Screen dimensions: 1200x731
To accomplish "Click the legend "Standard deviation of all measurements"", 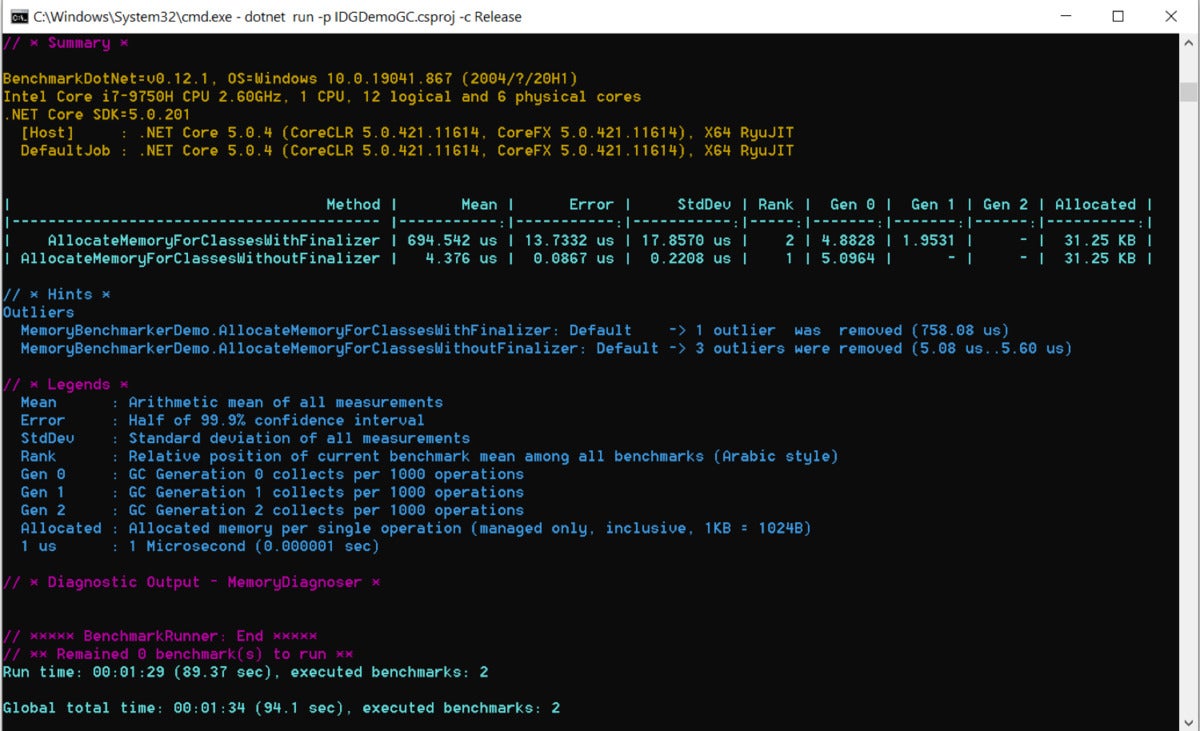I will (299, 439).
